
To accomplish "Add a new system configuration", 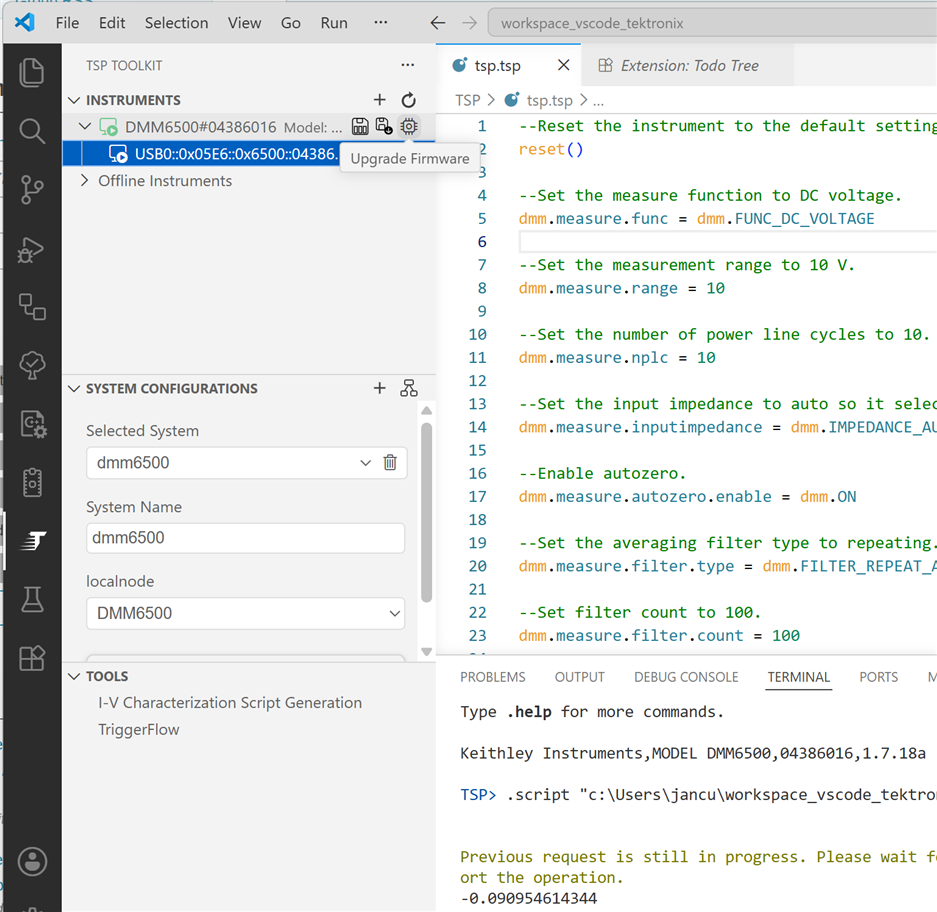I will point(379,388).
